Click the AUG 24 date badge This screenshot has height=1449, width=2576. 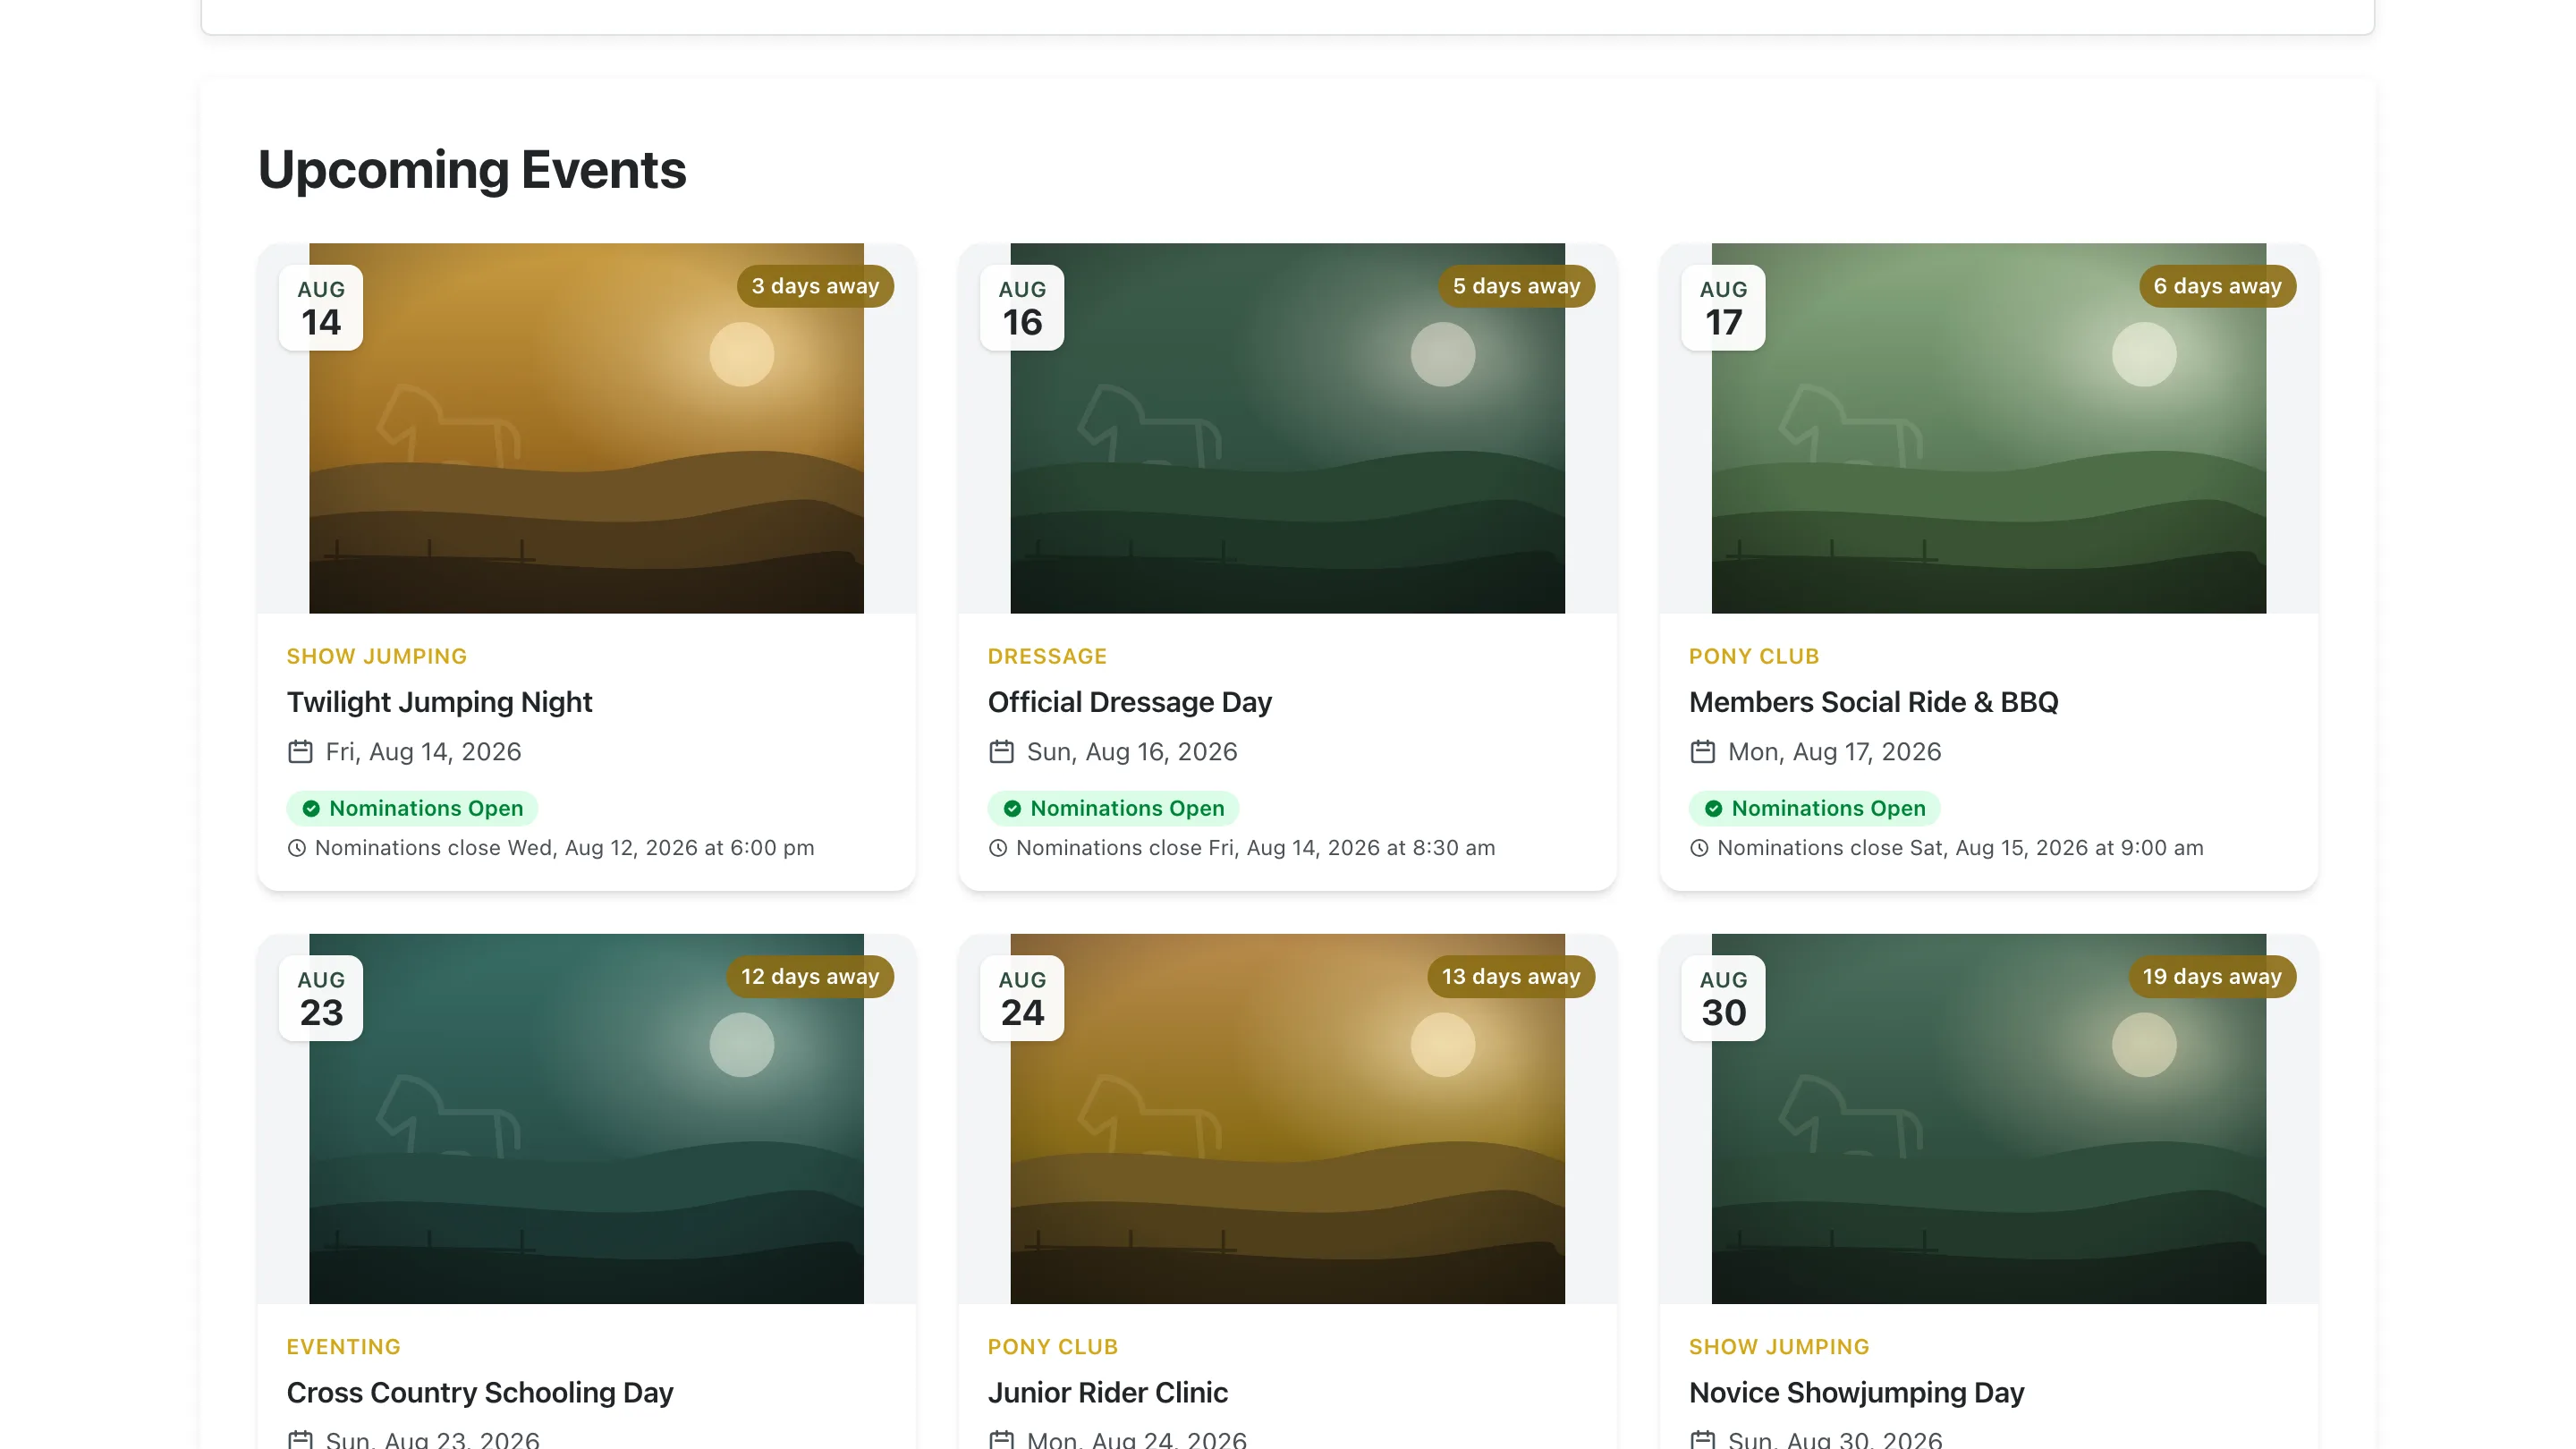click(1022, 998)
